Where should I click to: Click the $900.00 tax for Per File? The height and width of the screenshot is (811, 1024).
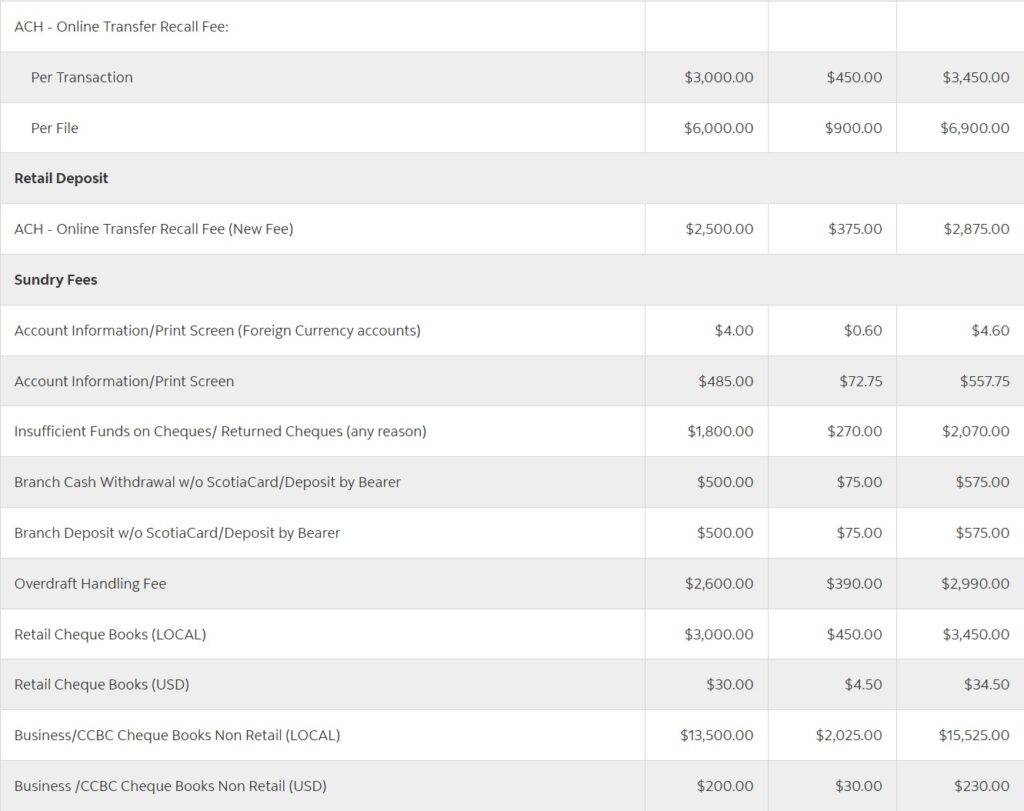pyautogui.click(x=853, y=128)
